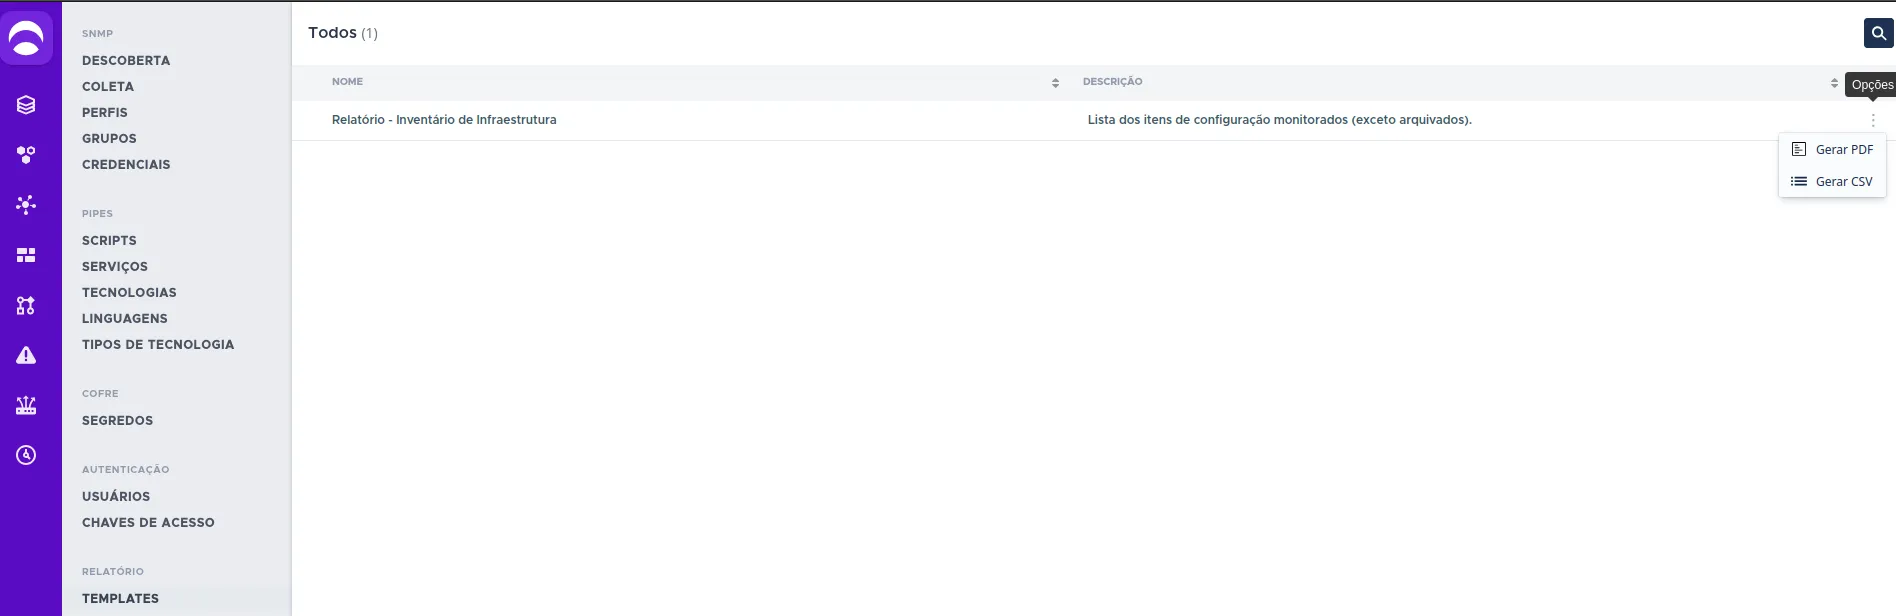This screenshot has width=1896, height=616.
Task: Click the app logo at top of sidebar
Action: point(26,39)
